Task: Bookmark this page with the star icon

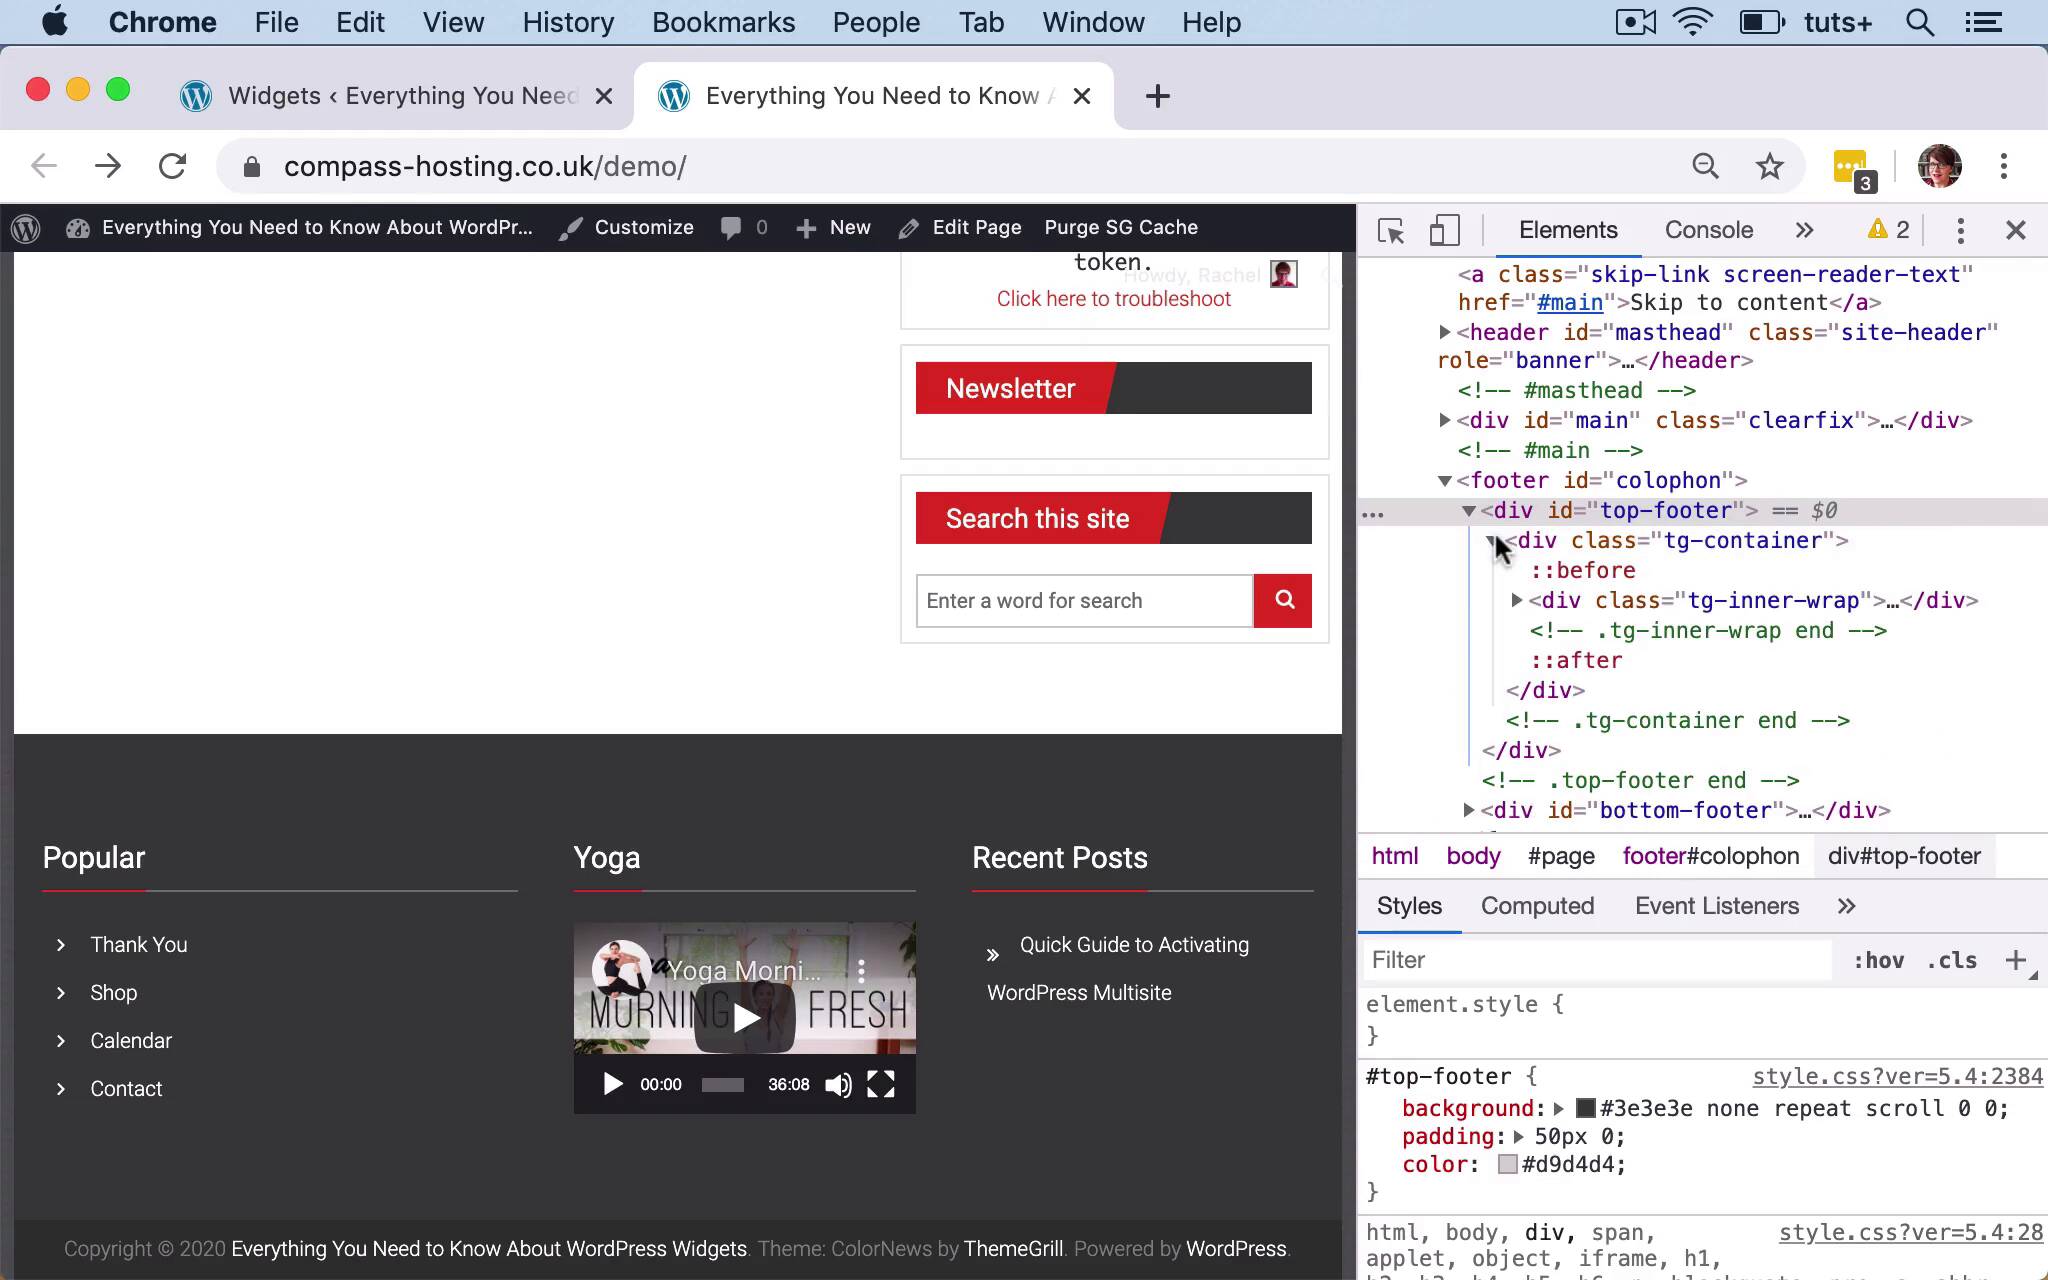Action: (x=1769, y=166)
